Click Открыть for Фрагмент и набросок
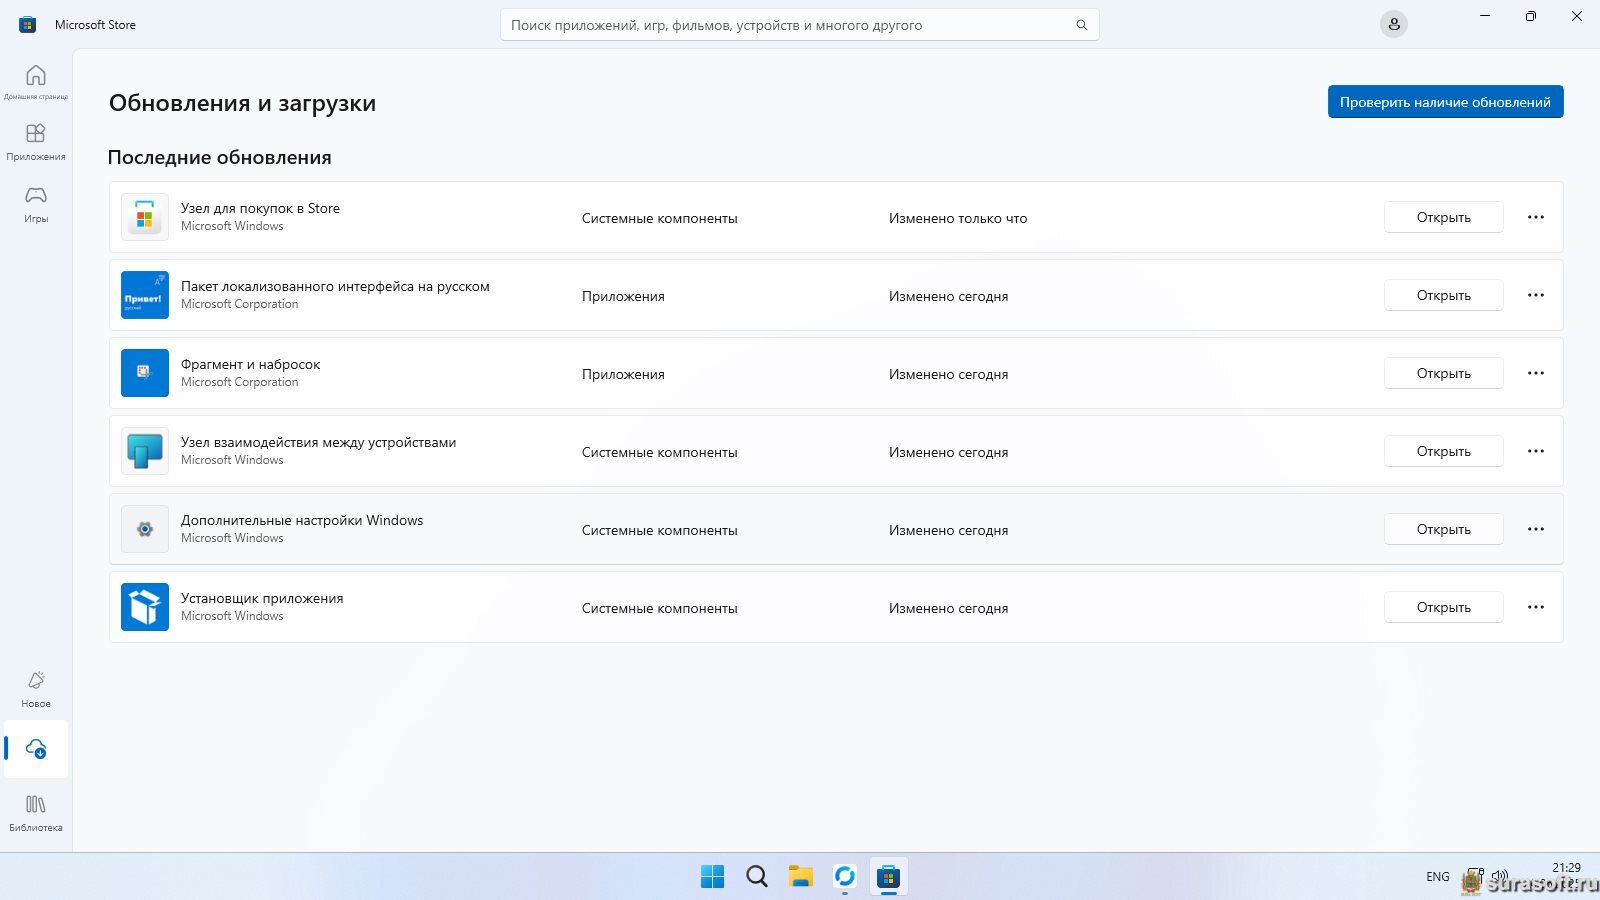The height and width of the screenshot is (900, 1600). pyautogui.click(x=1443, y=373)
